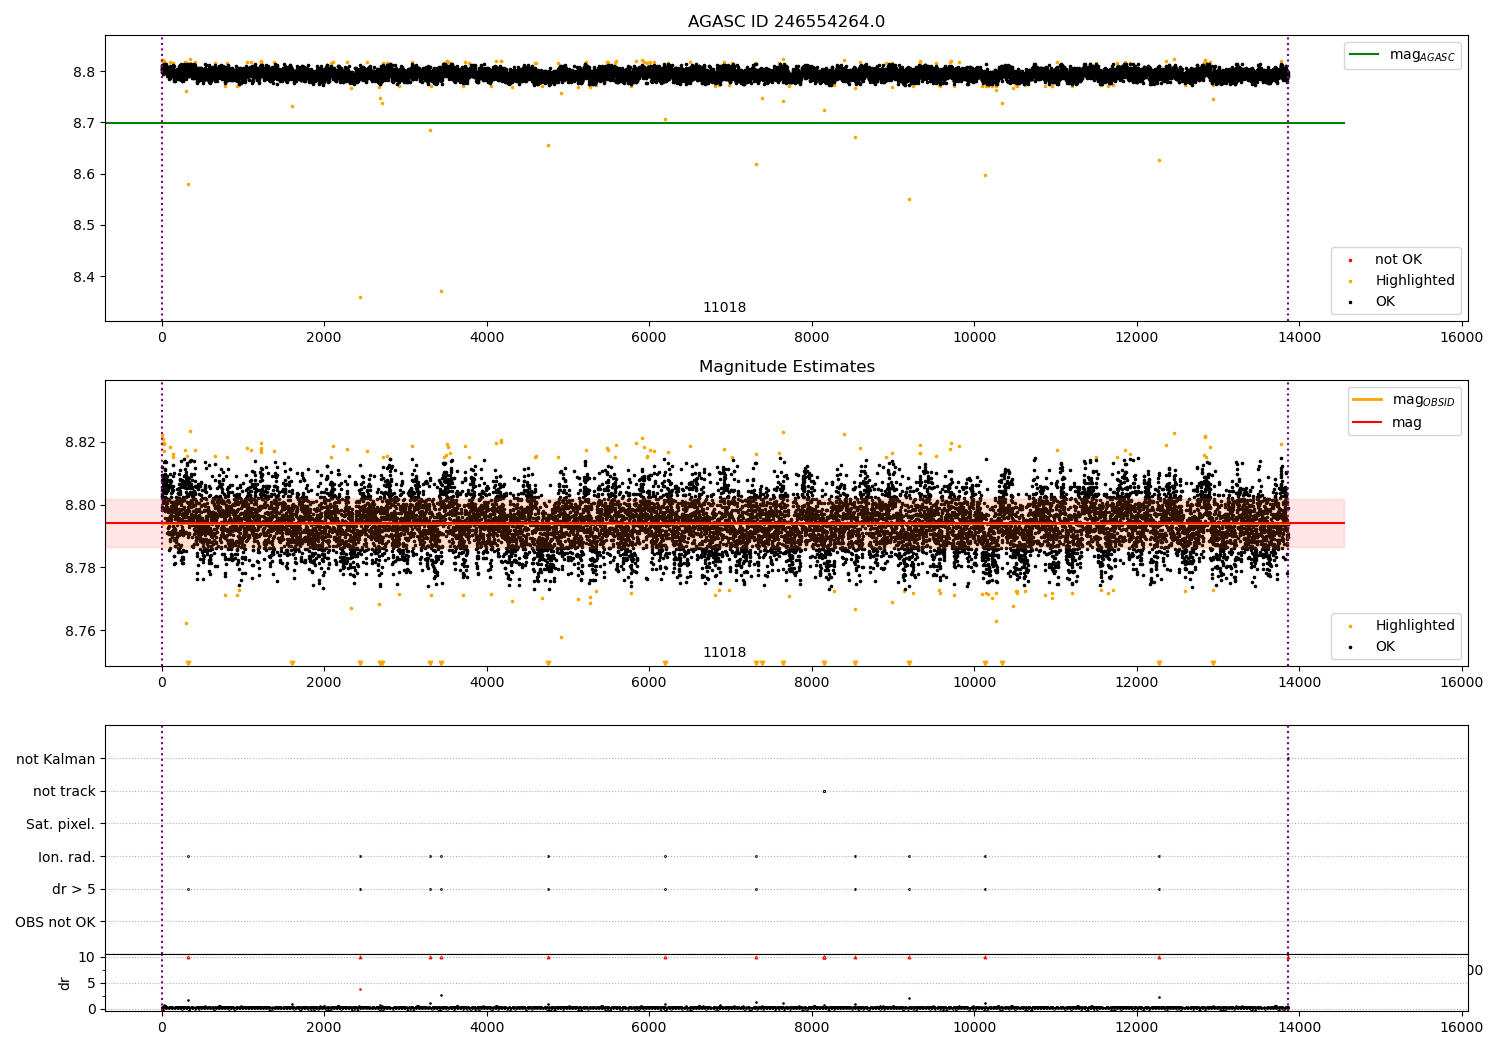The image size is (1500, 1050).
Task: Click the orange line sample beside mag OBSID
Action: [x=1368, y=400]
